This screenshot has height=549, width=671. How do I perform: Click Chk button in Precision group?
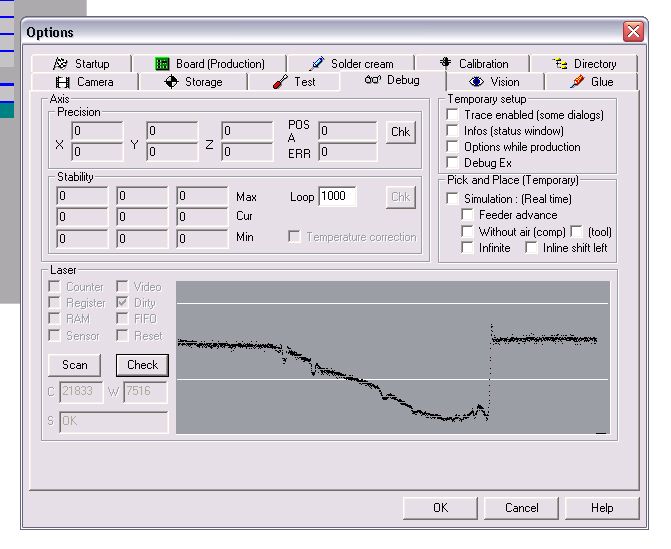400,132
